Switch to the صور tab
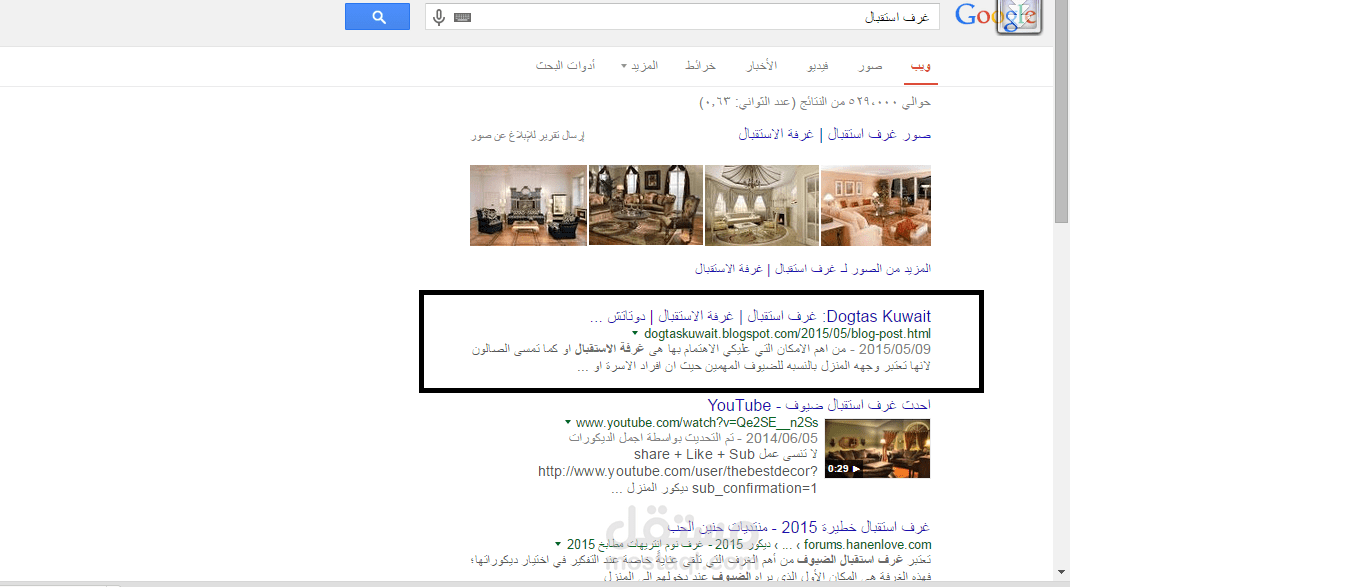This screenshot has width=1366, height=587. (870, 66)
